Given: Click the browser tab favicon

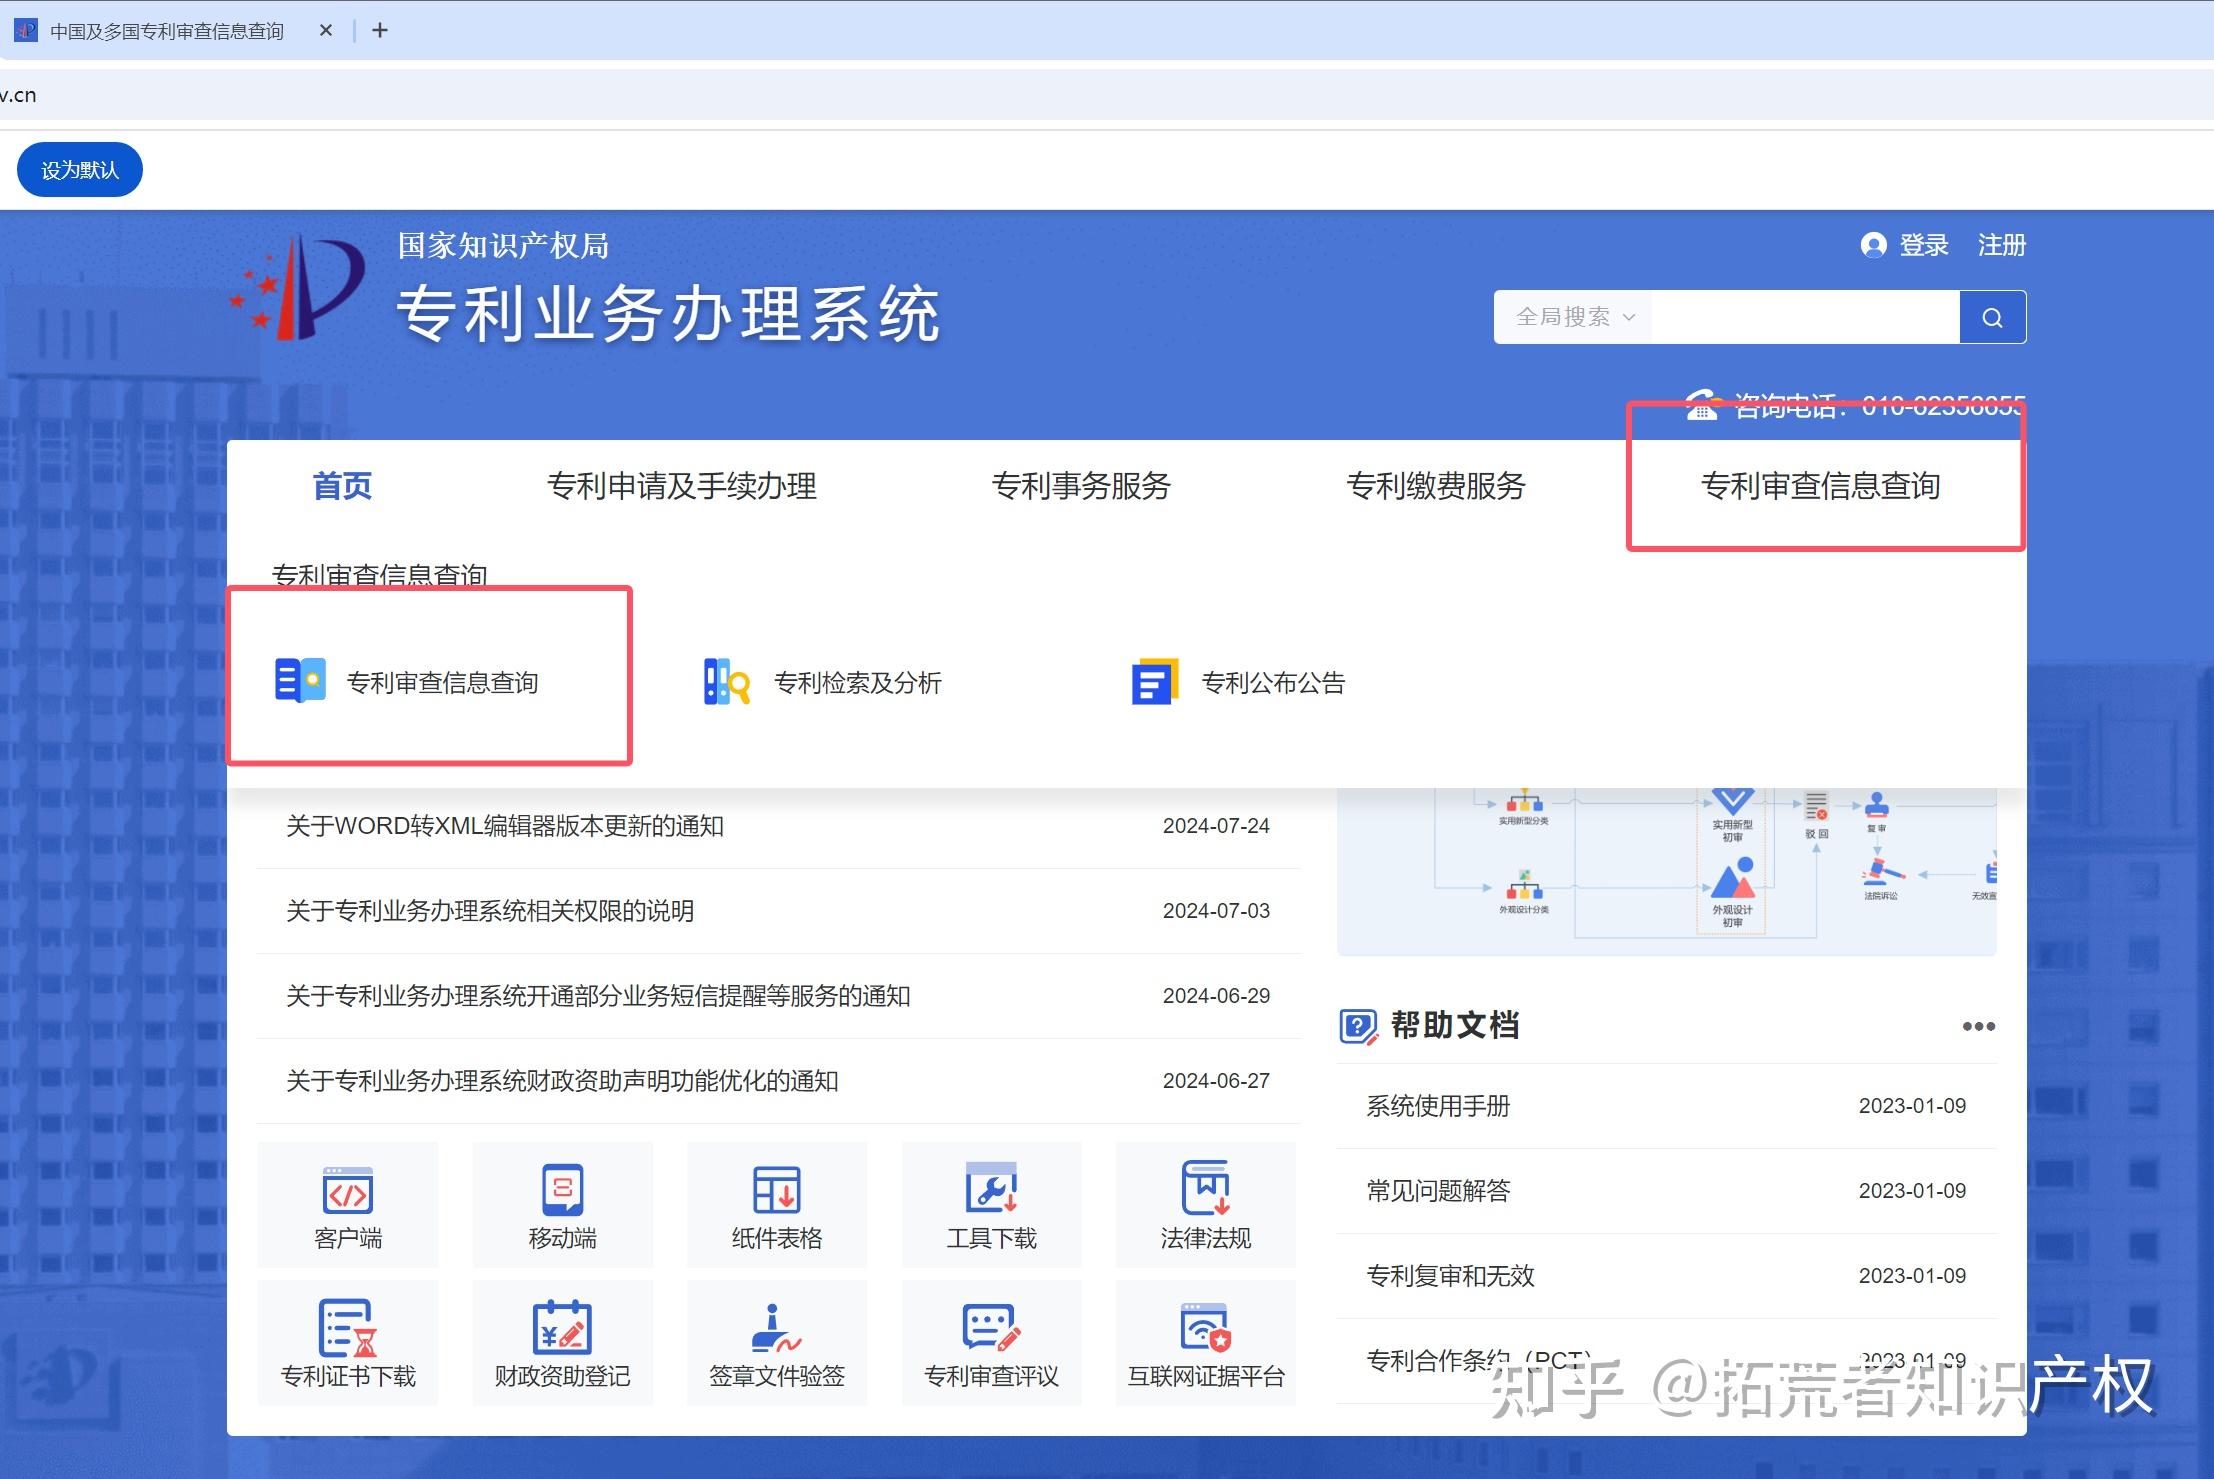Looking at the screenshot, I should tap(26, 31).
